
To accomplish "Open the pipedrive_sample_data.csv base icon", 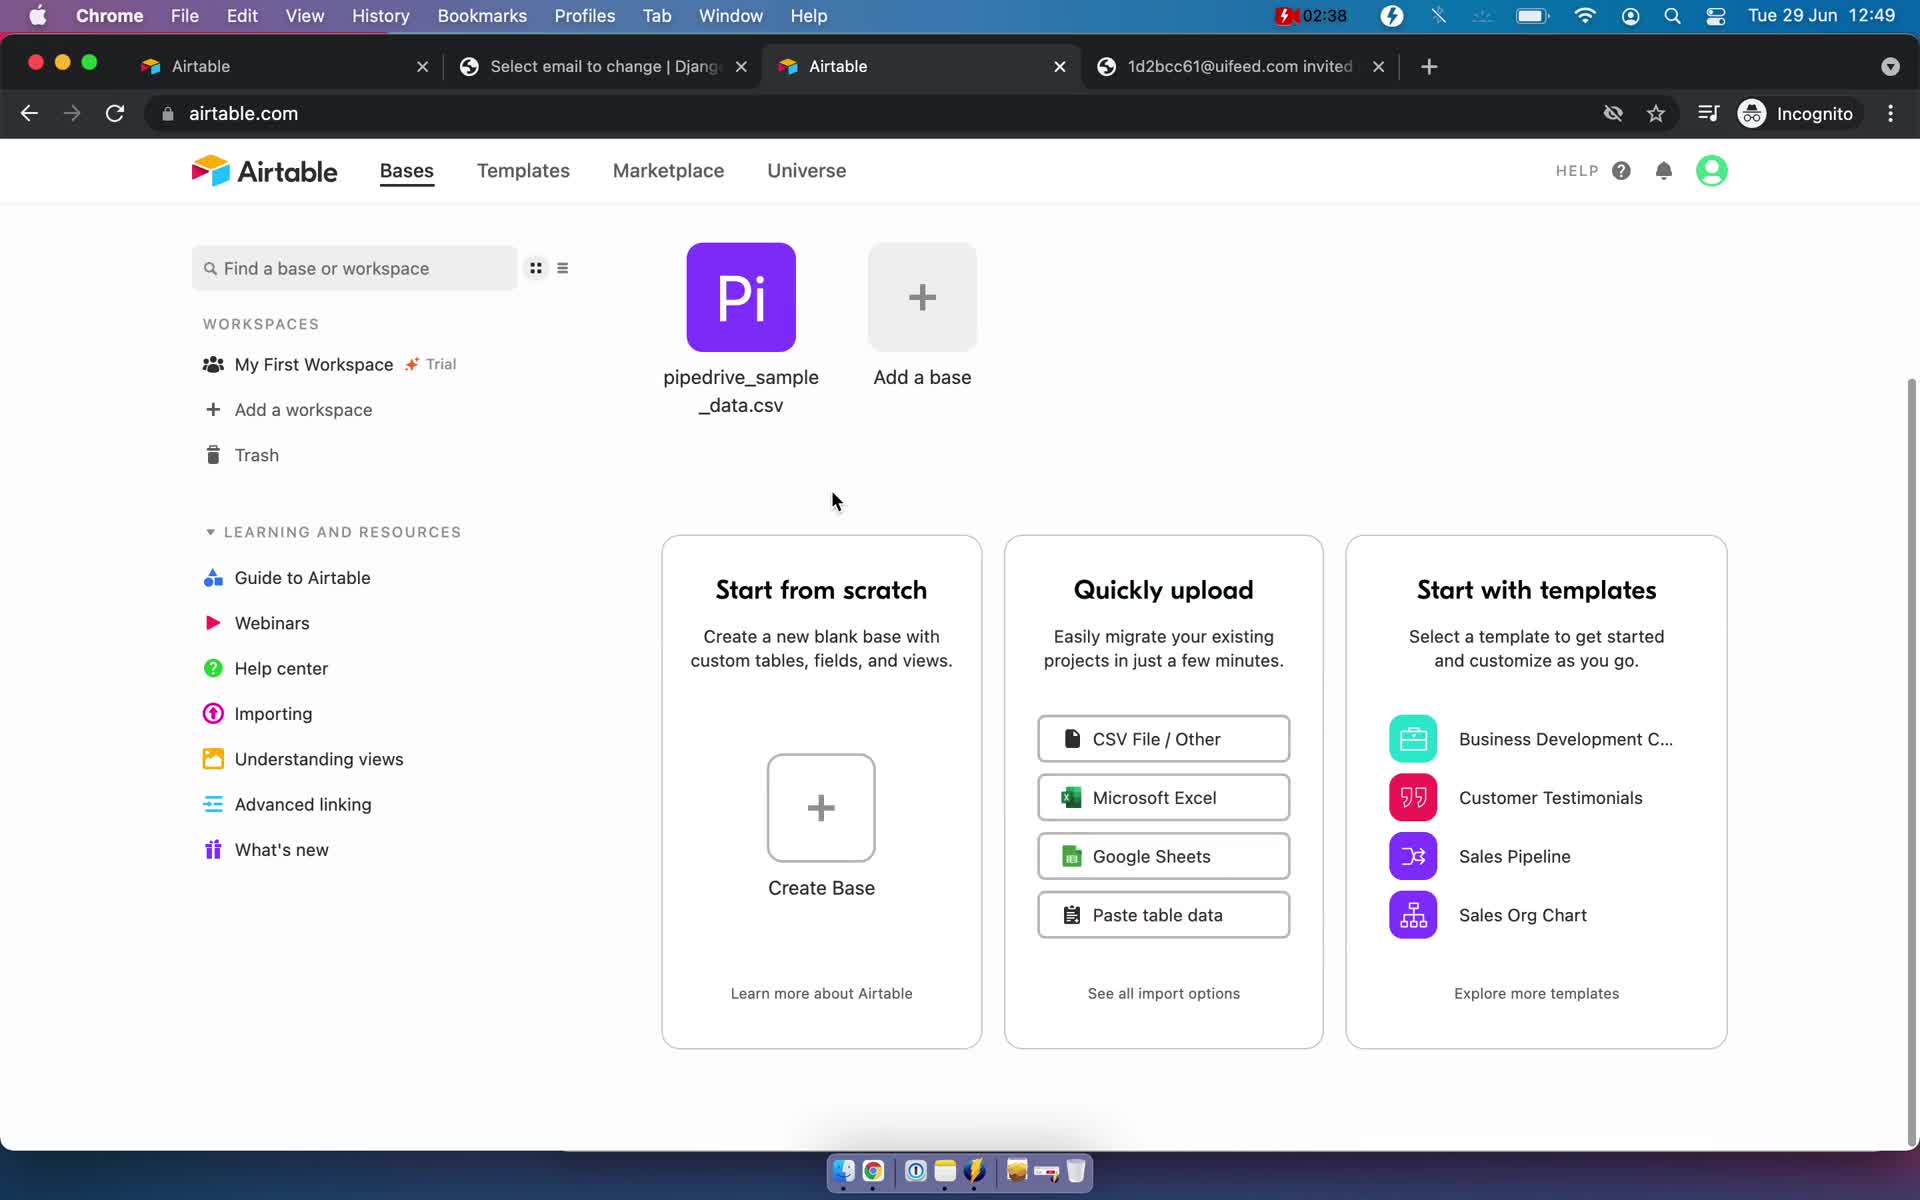I will tap(741, 297).
